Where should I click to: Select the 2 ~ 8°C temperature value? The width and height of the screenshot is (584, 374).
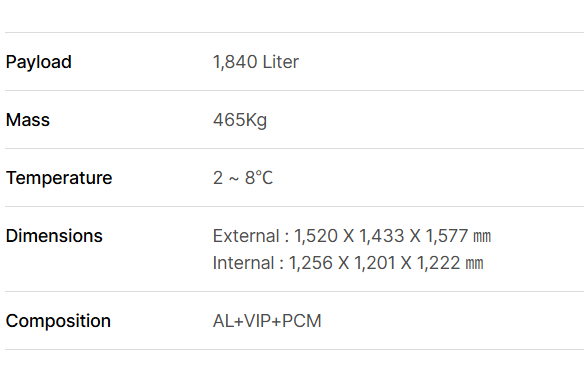point(243,178)
